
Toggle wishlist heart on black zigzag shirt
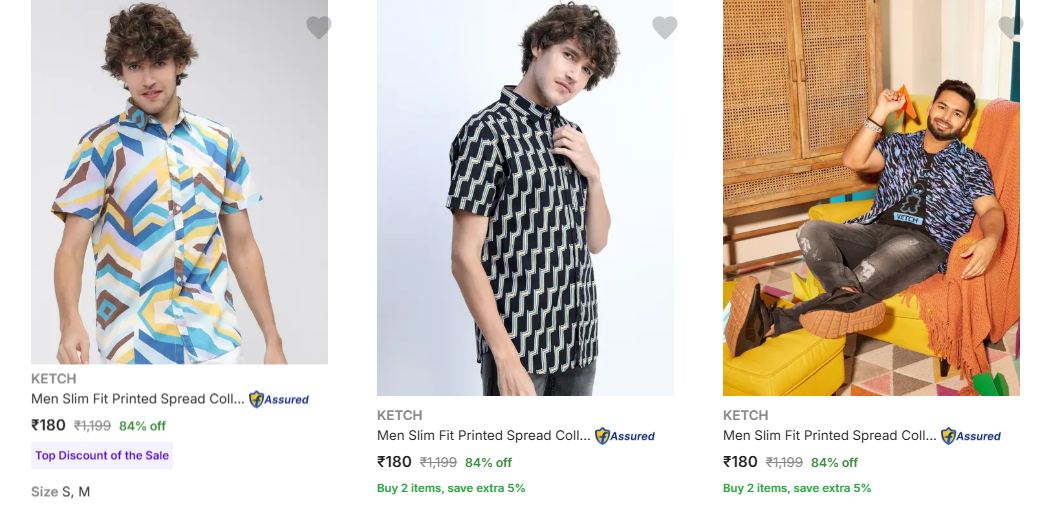pyautogui.click(x=665, y=28)
